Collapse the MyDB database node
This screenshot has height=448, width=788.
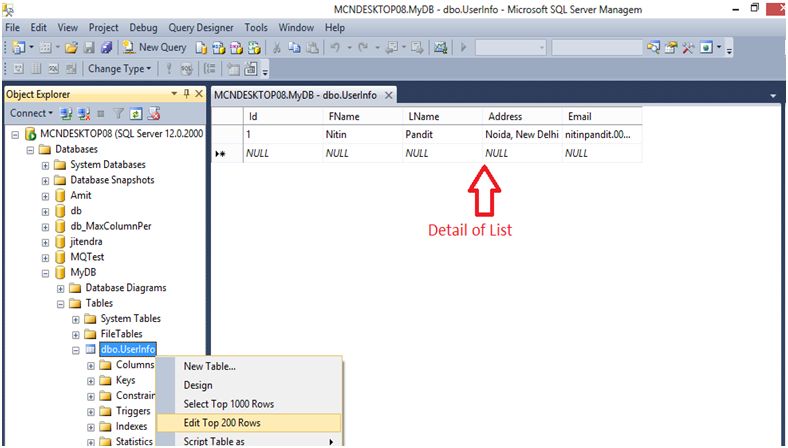[x=46, y=273]
